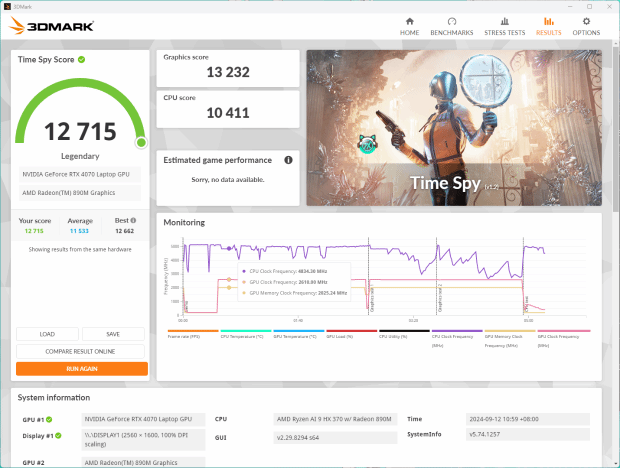
Task: Toggle the Frame rate (FPS) legend swatch
Action: coord(193,331)
